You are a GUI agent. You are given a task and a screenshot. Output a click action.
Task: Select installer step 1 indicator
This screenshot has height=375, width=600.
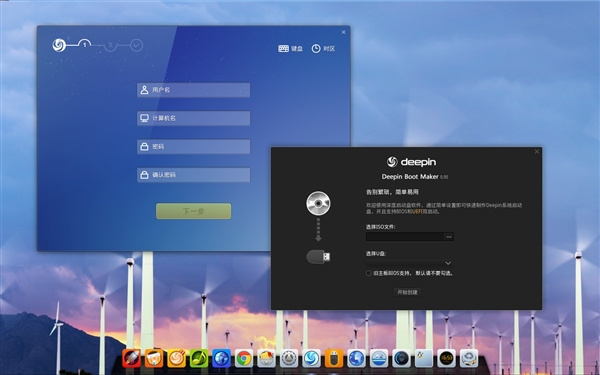[85, 45]
